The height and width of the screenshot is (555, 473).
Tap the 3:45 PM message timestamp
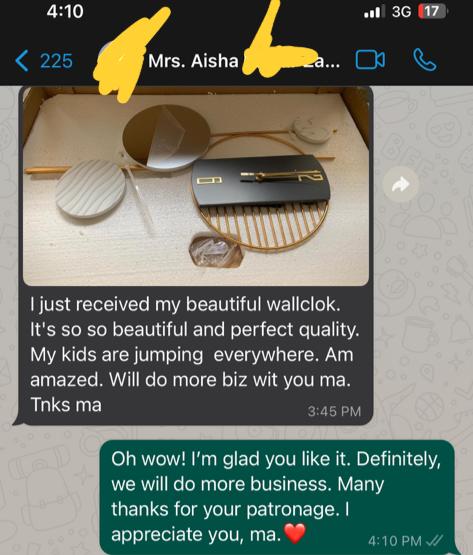click(334, 411)
